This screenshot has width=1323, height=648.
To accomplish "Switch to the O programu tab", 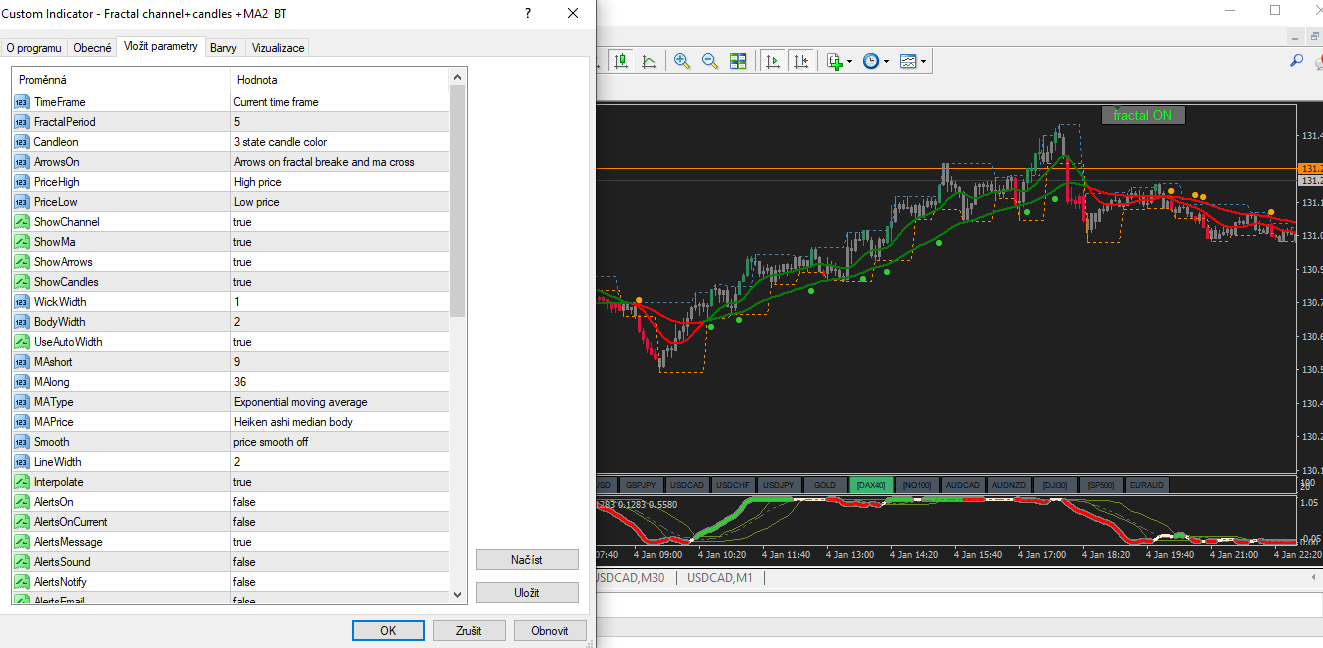I will pos(34,48).
